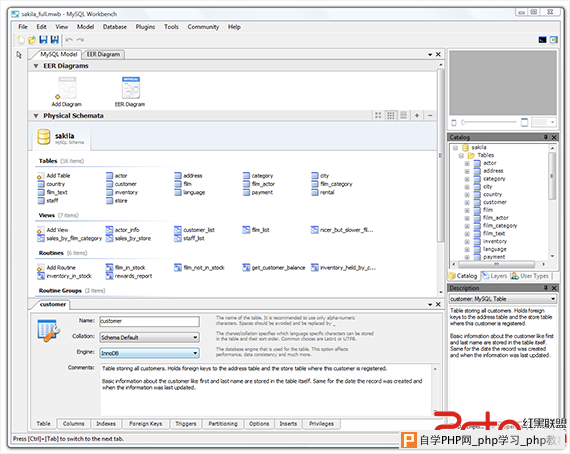Click the Add Table item
Image resolution: width=570 pixels, height=454 pixels.
pos(54,176)
